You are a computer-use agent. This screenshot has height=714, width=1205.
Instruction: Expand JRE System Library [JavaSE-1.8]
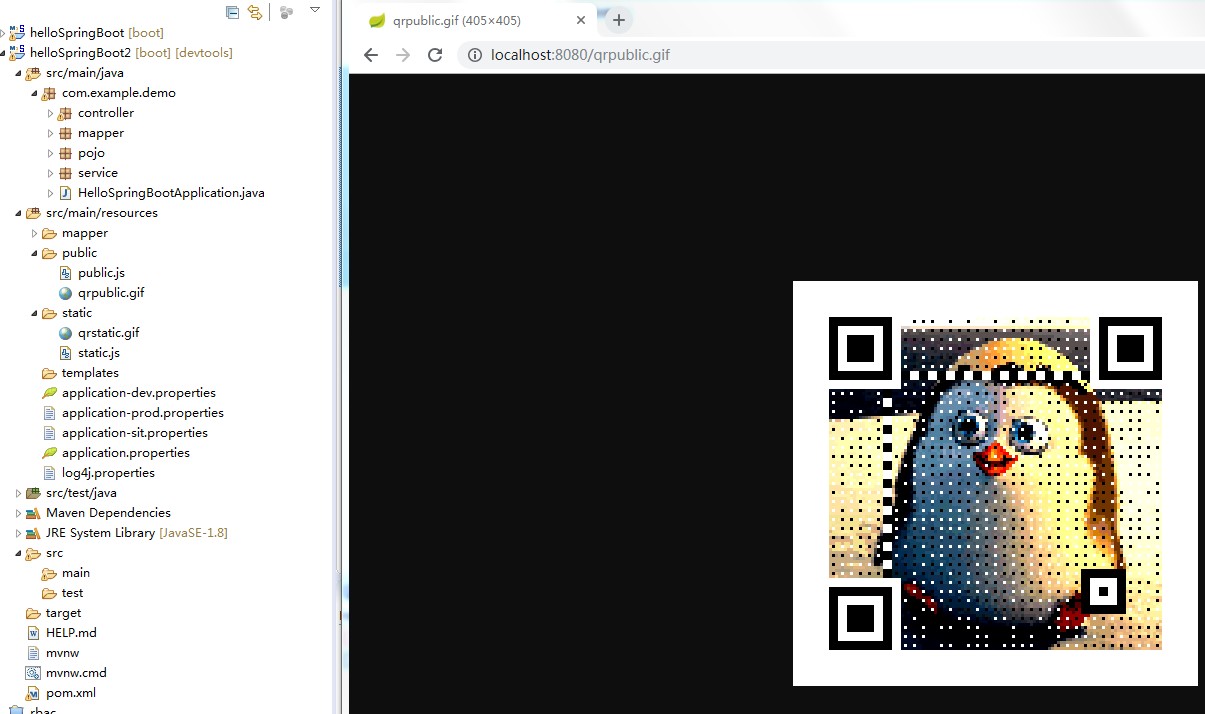18,533
